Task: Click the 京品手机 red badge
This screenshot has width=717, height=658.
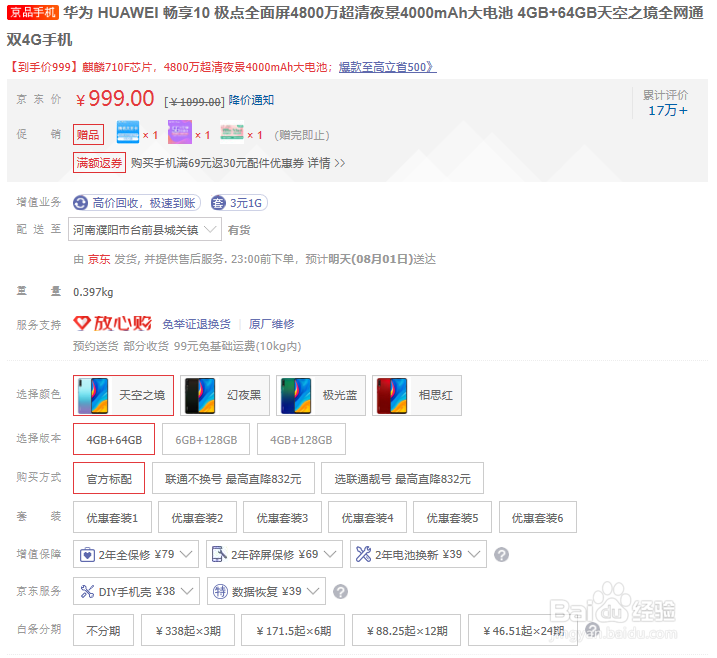Action: pos(33,12)
